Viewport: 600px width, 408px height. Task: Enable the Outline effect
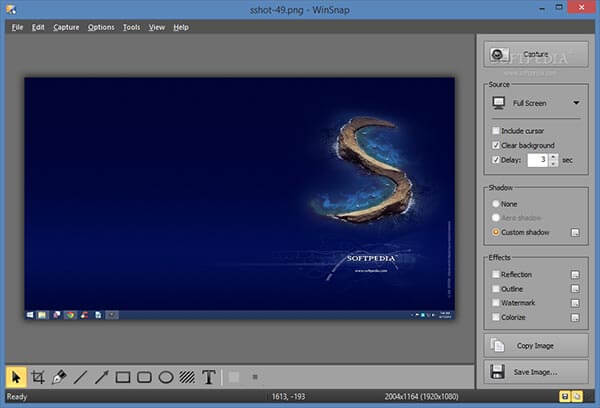[496, 289]
